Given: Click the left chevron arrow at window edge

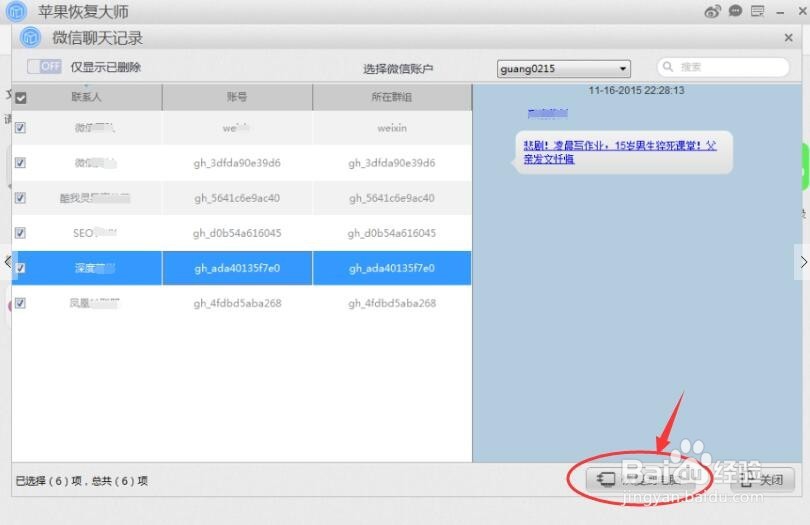Looking at the screenshot, I should (7, 261).
